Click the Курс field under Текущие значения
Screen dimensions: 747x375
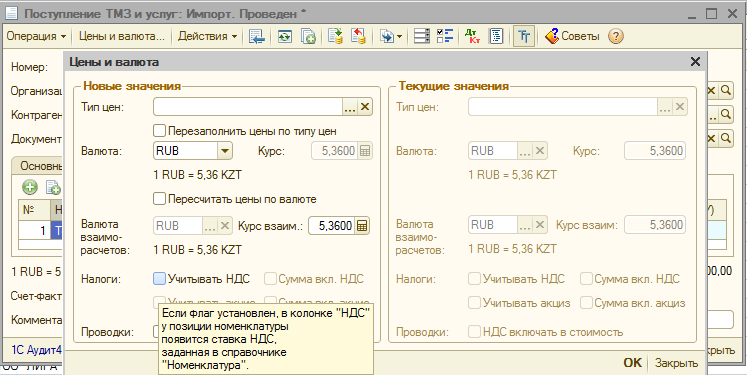pyautogui.click(x=655, y=152)
